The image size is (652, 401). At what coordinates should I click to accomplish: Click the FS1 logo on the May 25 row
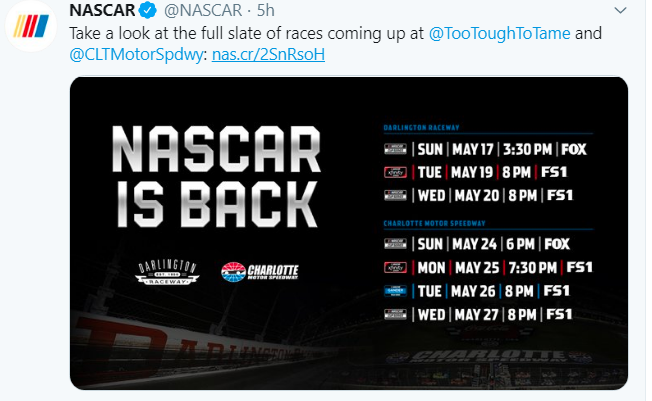(580, 267)
